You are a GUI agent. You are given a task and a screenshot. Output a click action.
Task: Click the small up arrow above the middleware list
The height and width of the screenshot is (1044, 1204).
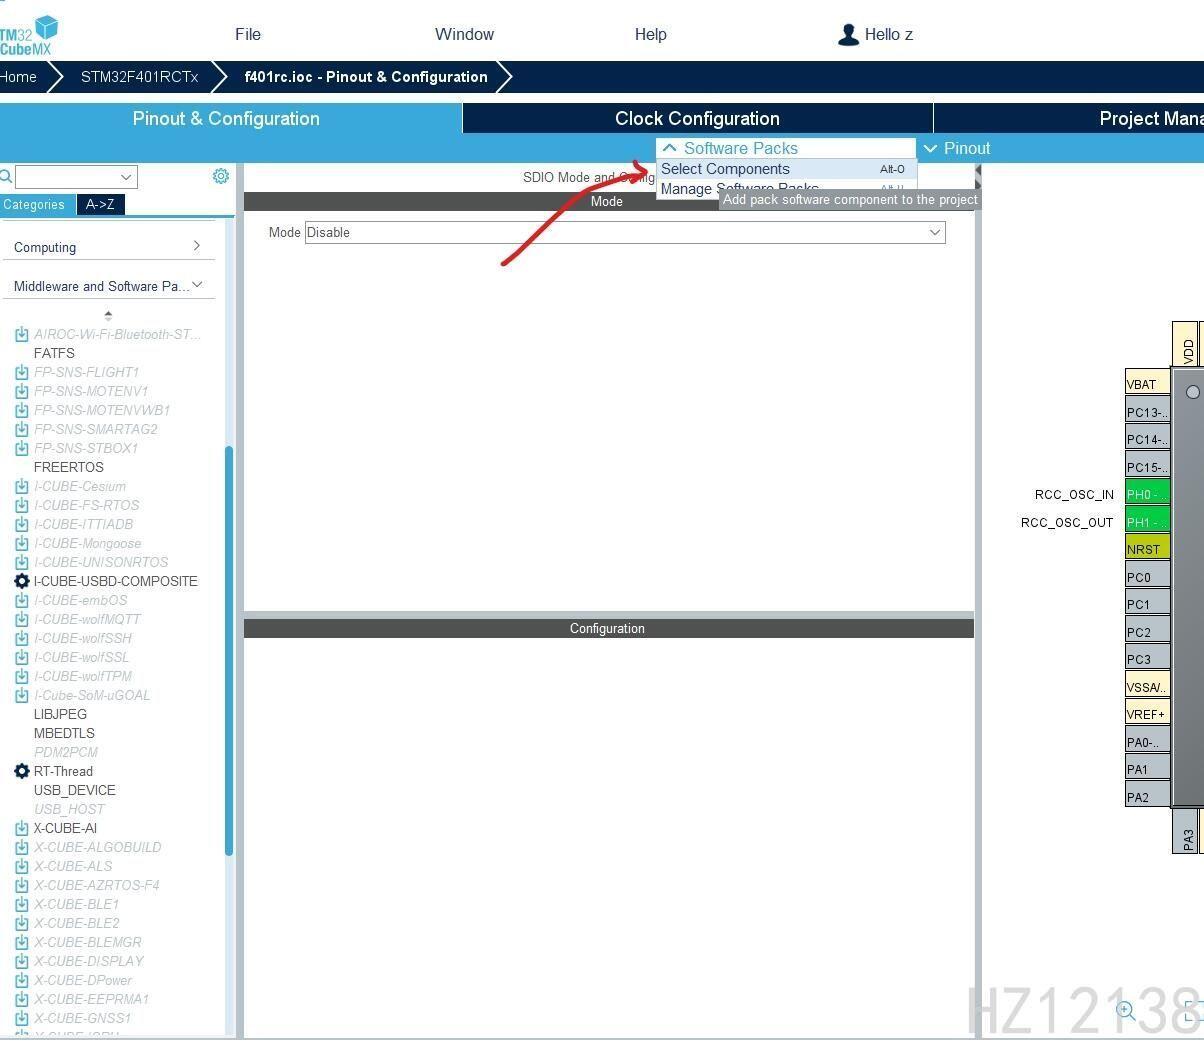(108, 315)
